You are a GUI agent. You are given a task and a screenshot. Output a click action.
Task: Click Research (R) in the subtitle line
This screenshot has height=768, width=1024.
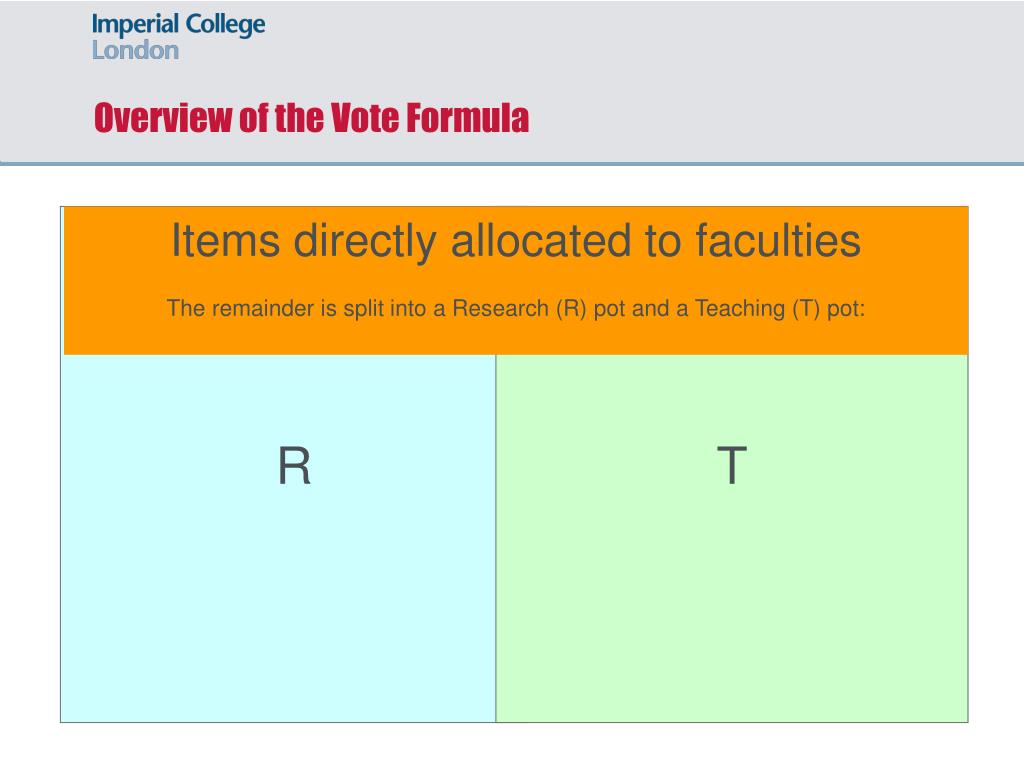pyautogui.click(x=519, y=308)
